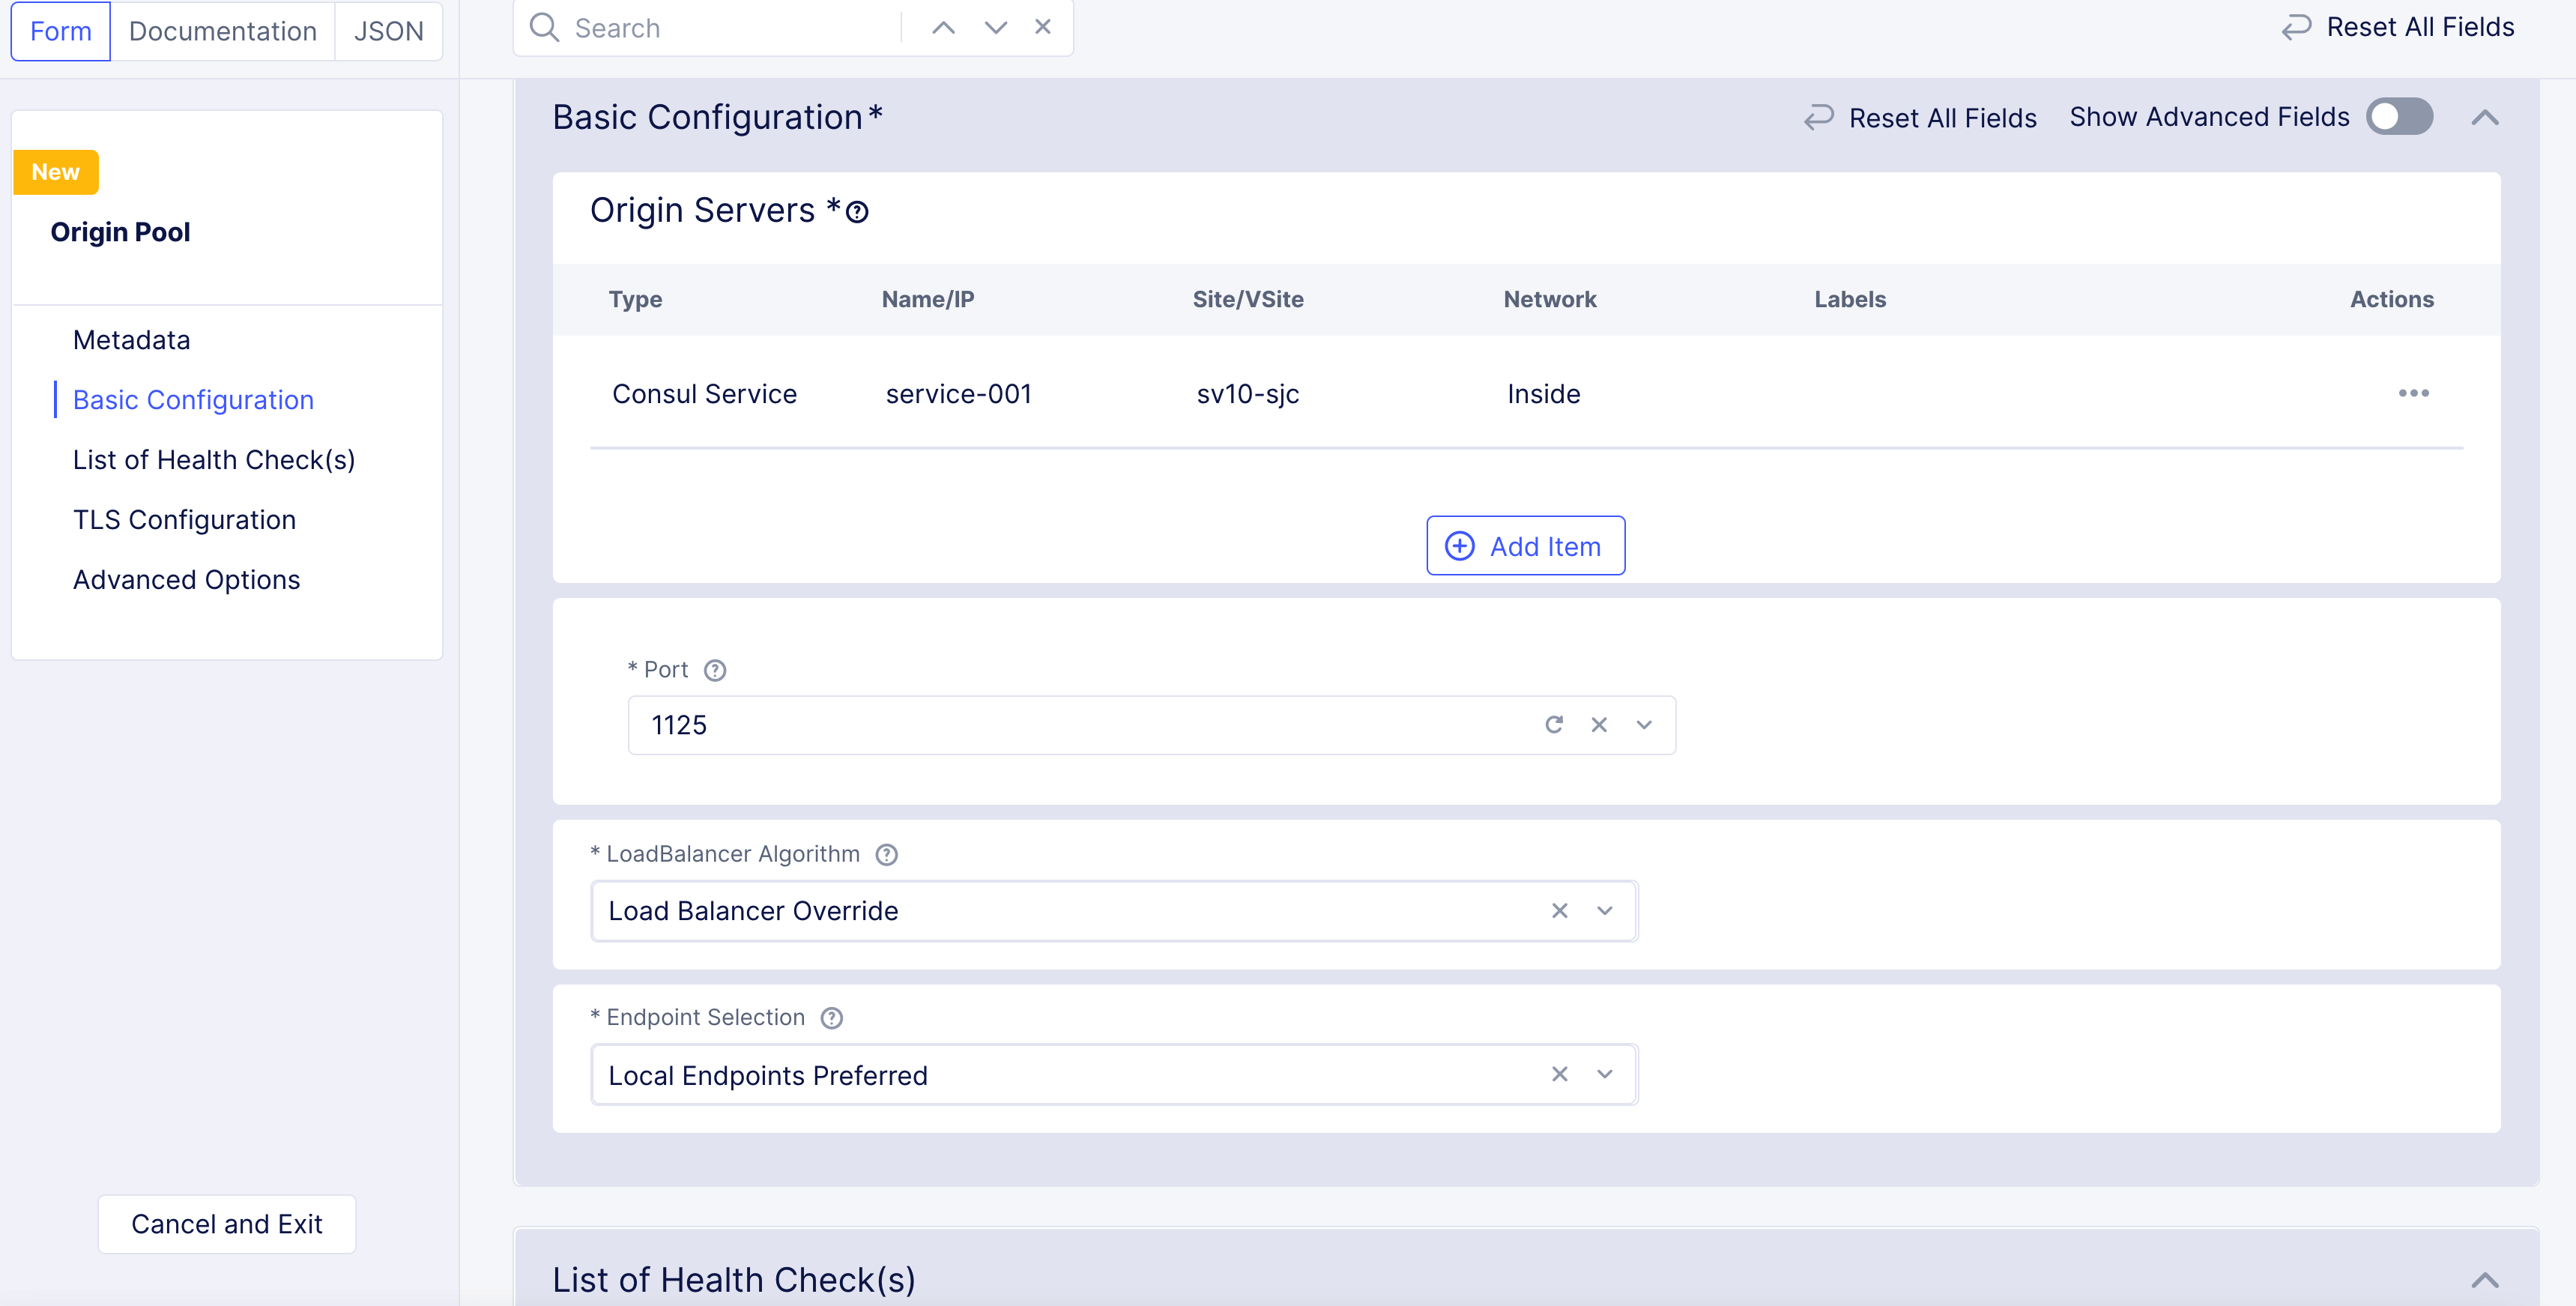Open the Consul Service row actions menu
The image size is (2576, 1306).
coord(2413,393)
